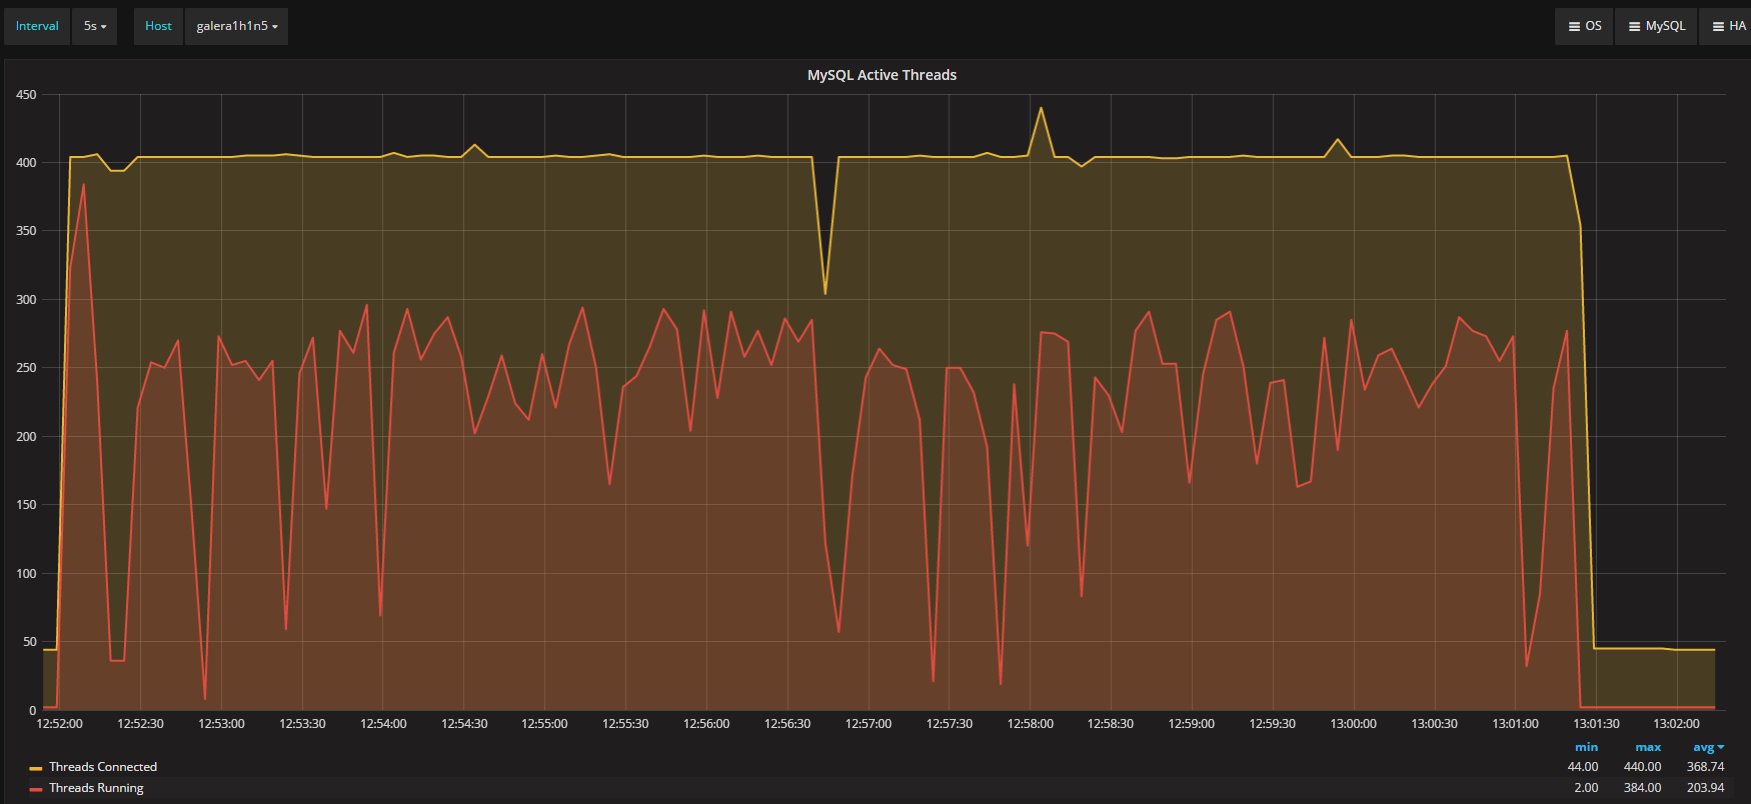Click the Threads Connected peak near 12:58:00
The image size is (1751, 804).
pos(1041,108)
